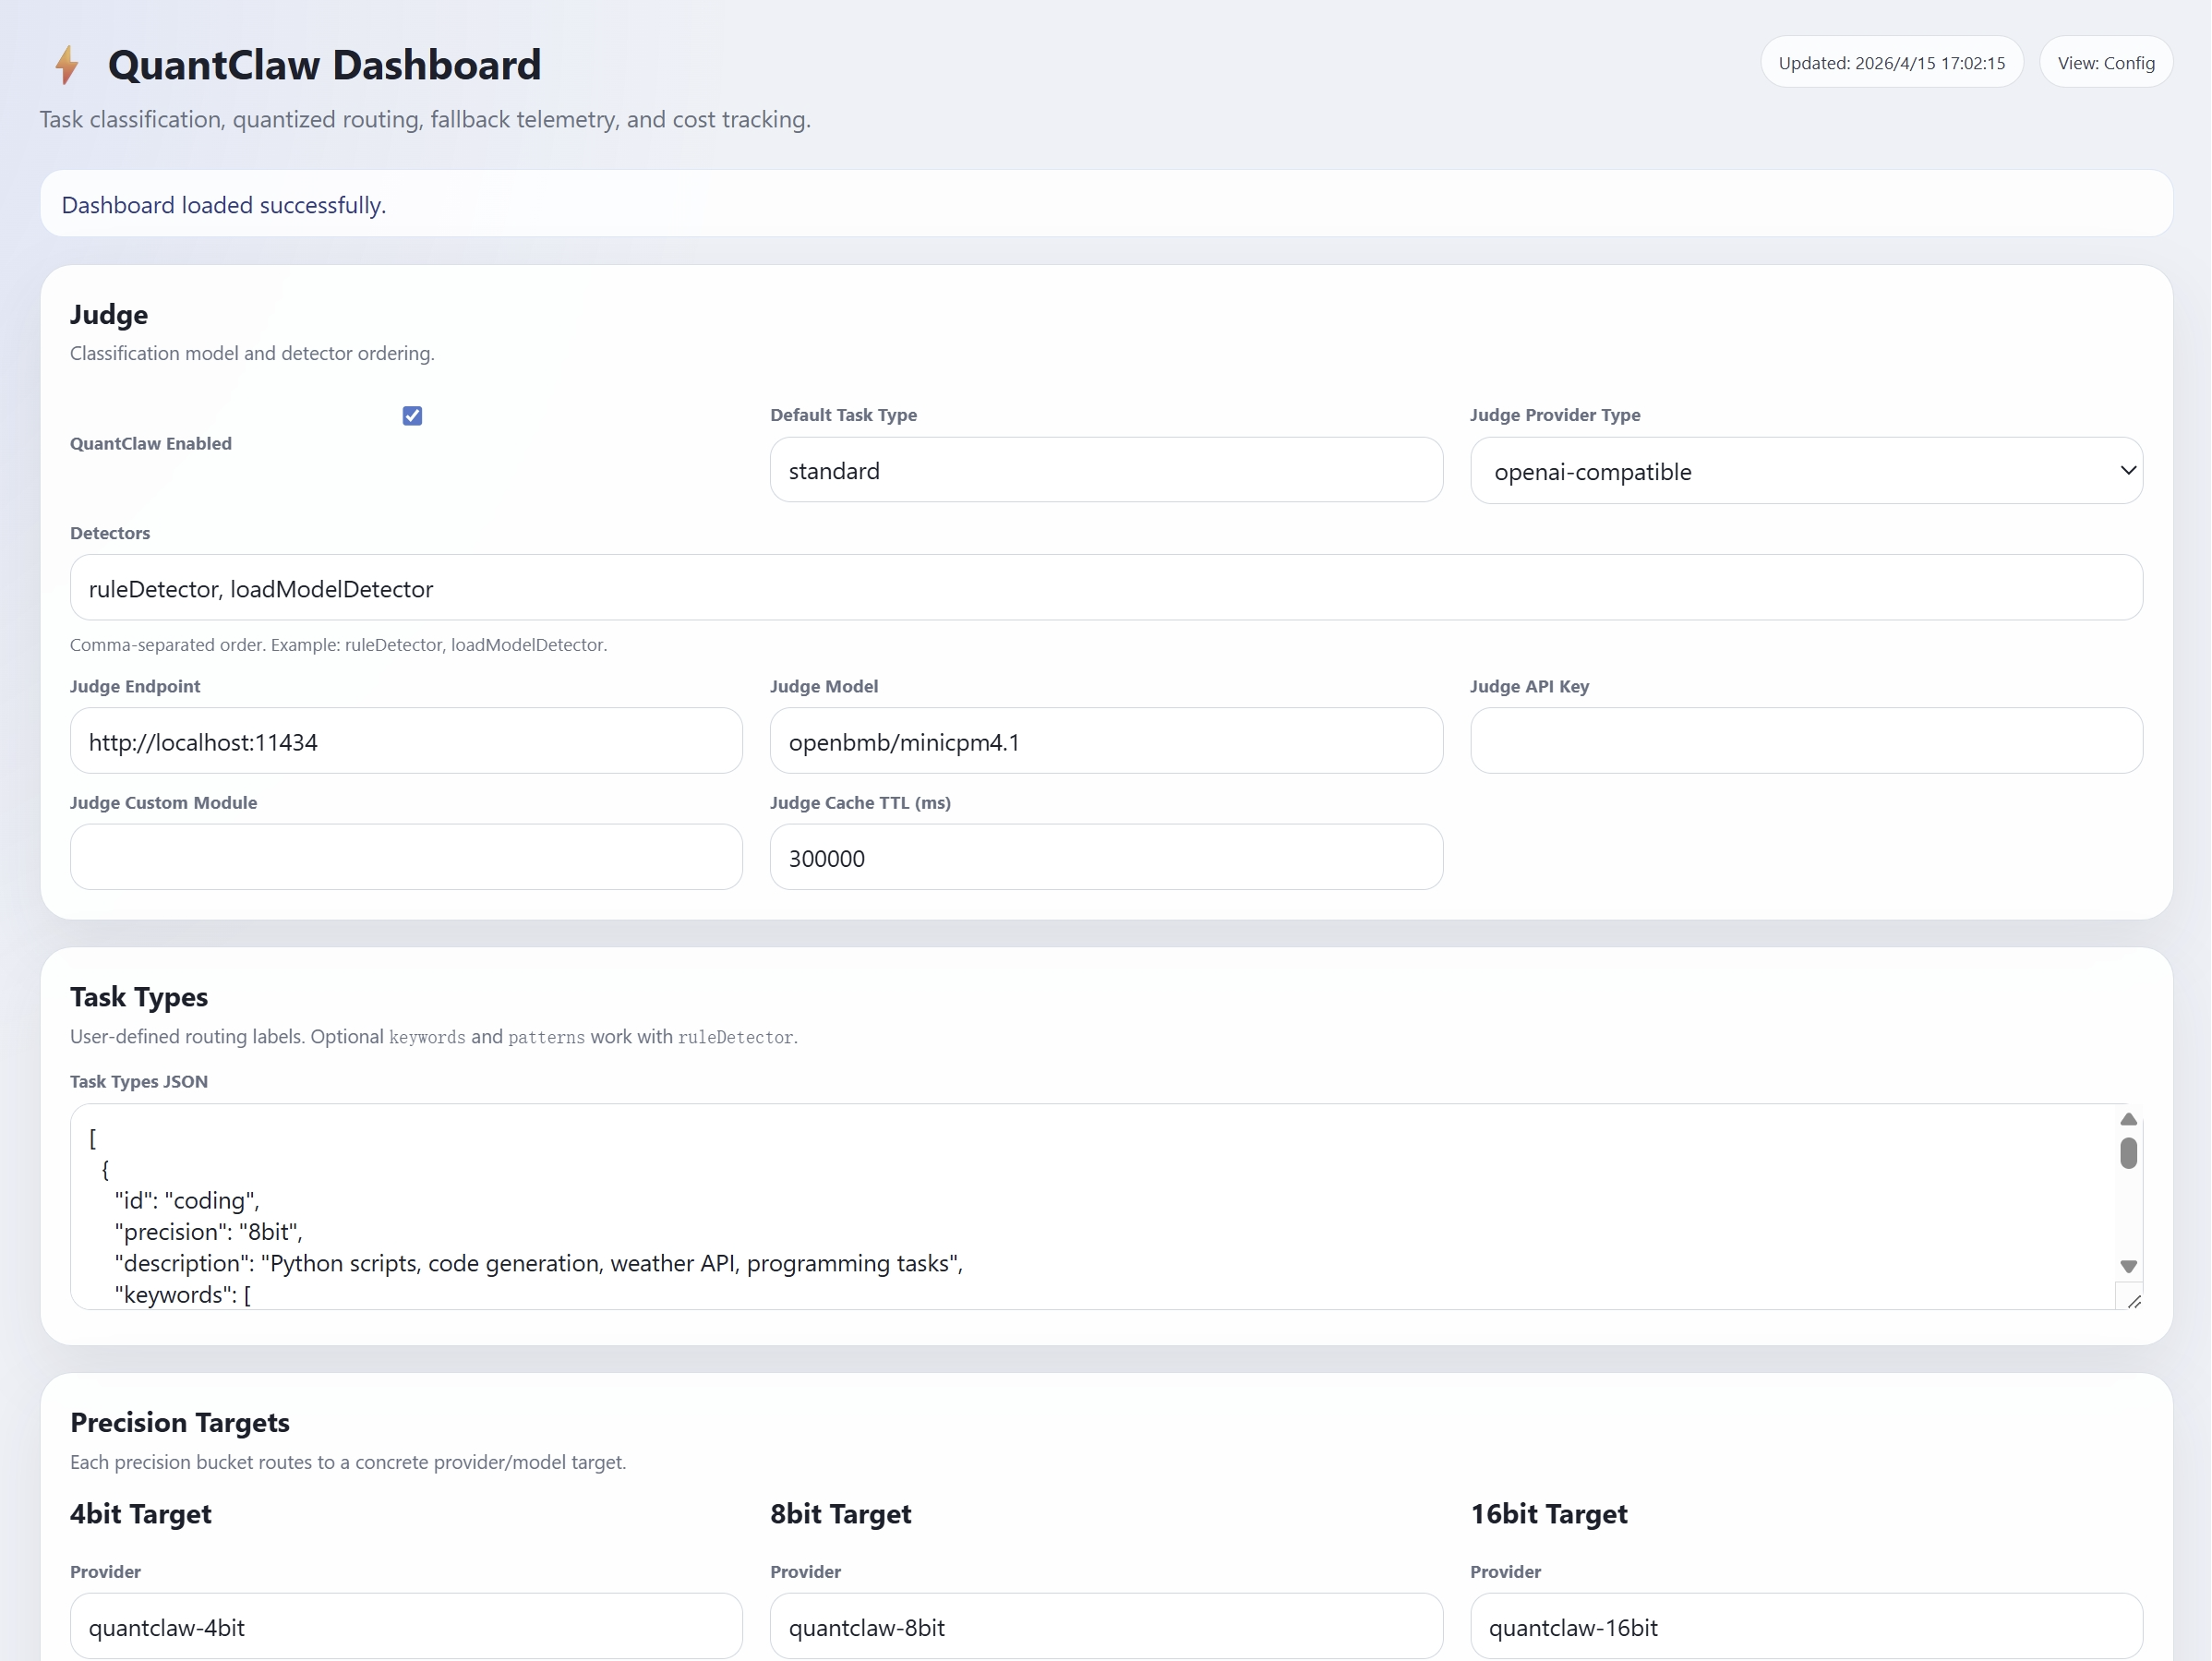Click the 16bit Target Provider field

point(1805,1627)
